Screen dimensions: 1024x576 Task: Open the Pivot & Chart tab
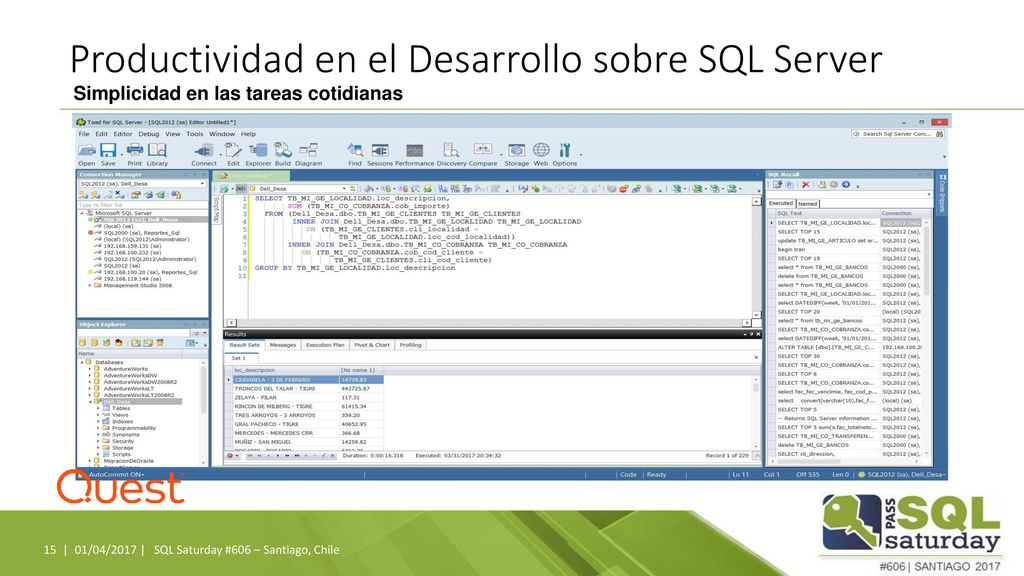tap(372, 345)
